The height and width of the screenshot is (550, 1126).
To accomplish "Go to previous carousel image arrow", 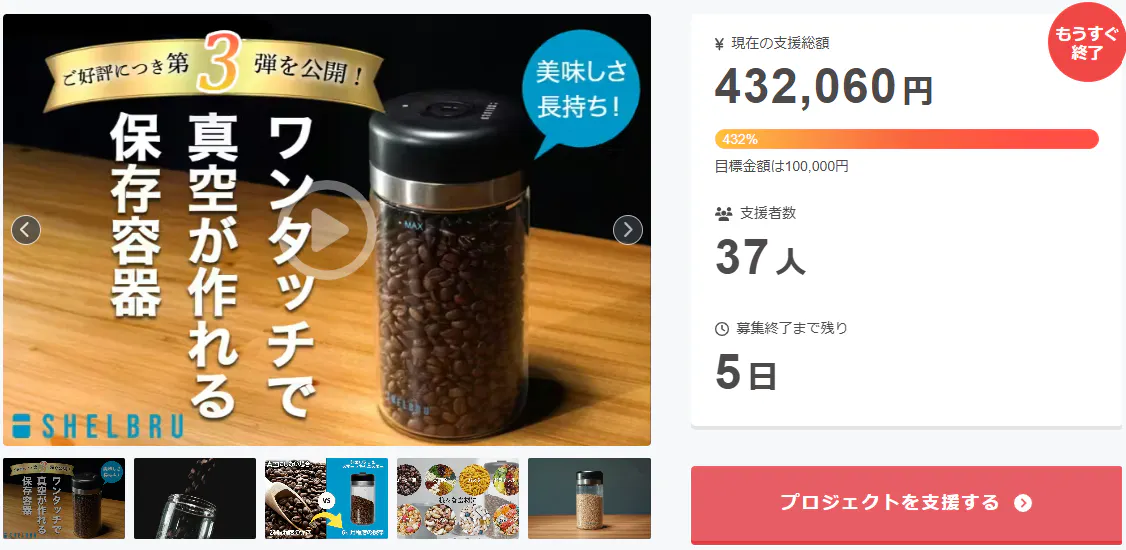I will [26, 230].
